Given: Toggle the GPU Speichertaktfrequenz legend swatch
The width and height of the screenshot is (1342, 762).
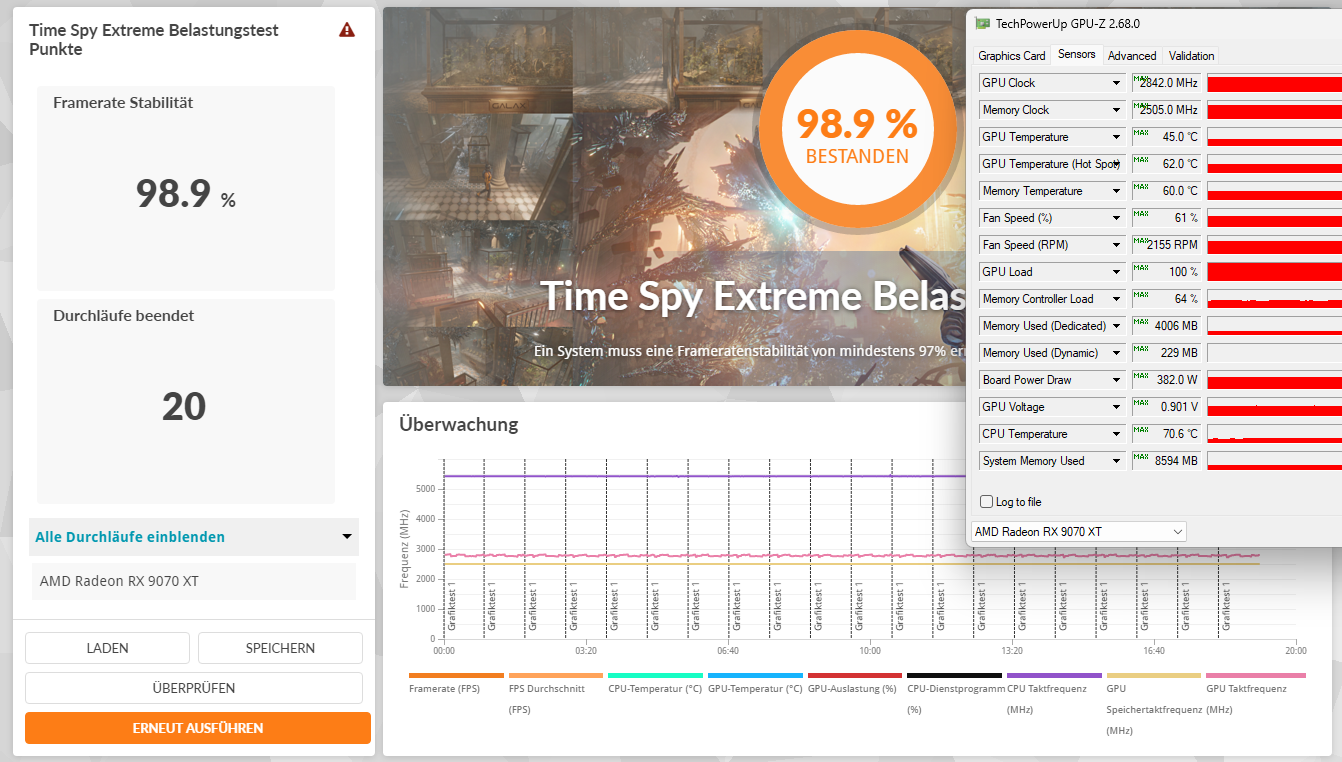Looking at the screenshot, I should pyautogui.click(x=1154, y=676).
